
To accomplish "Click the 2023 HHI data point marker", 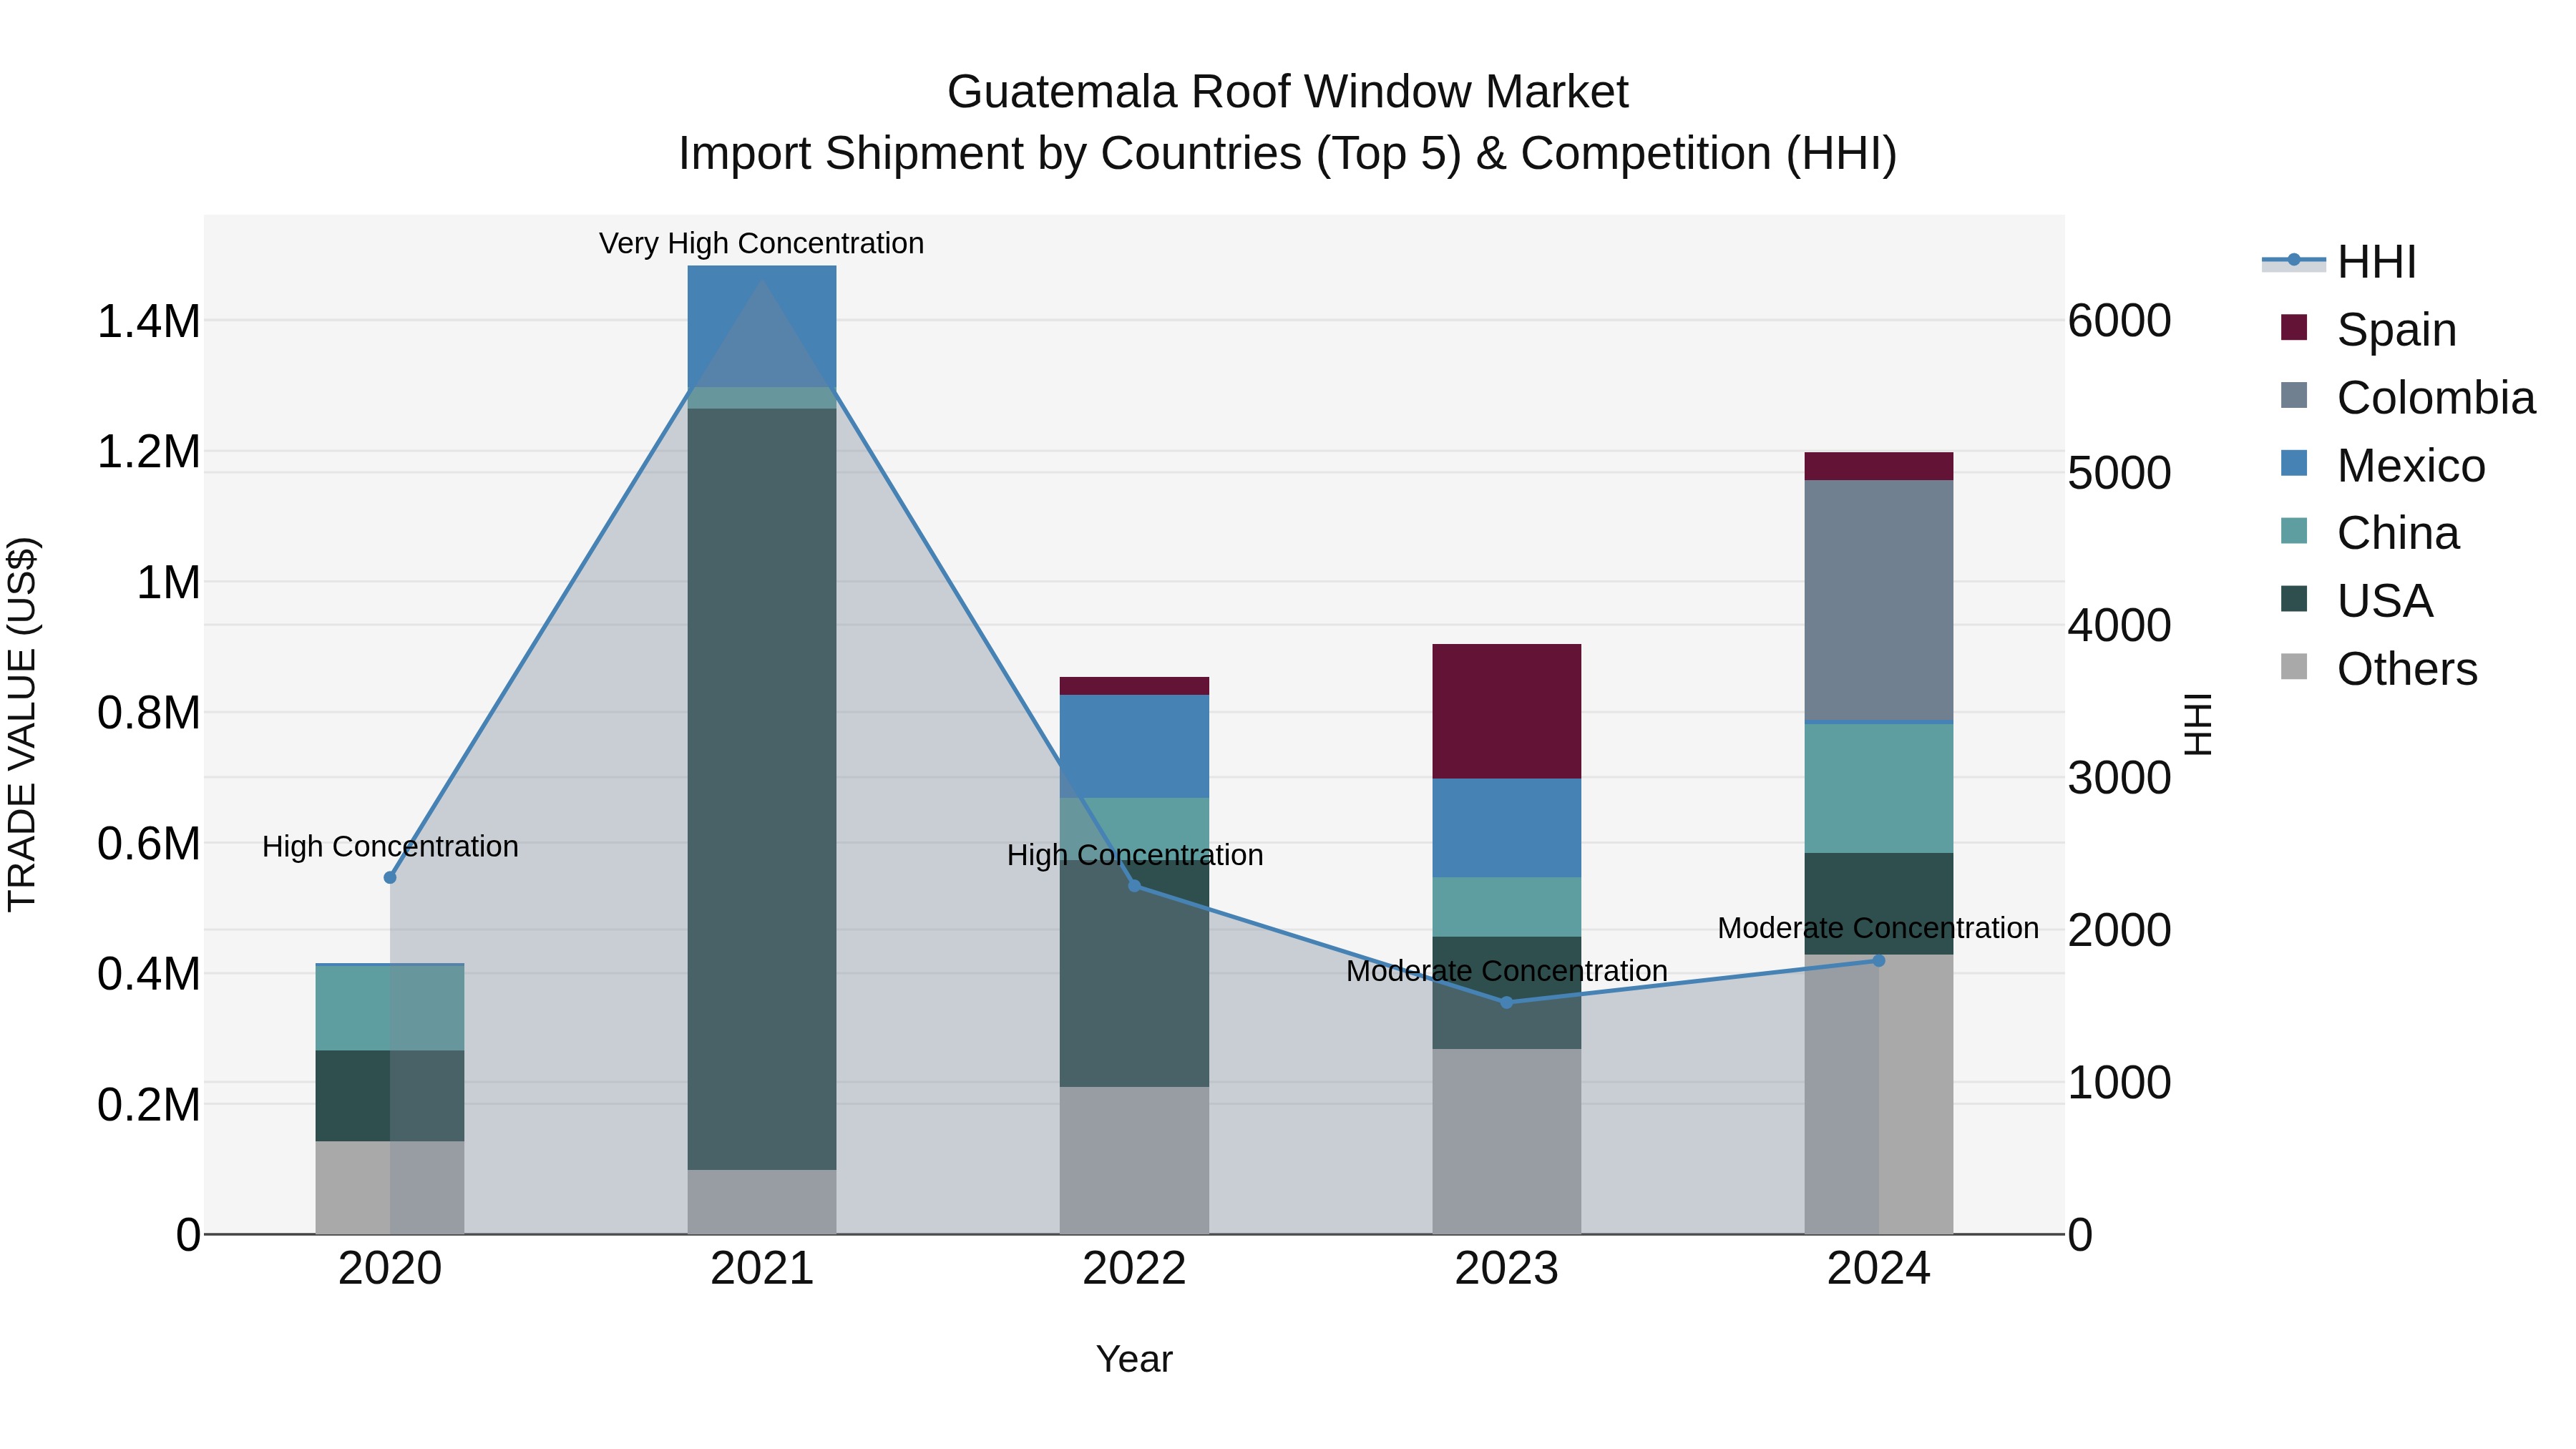I will 1506,1002.
